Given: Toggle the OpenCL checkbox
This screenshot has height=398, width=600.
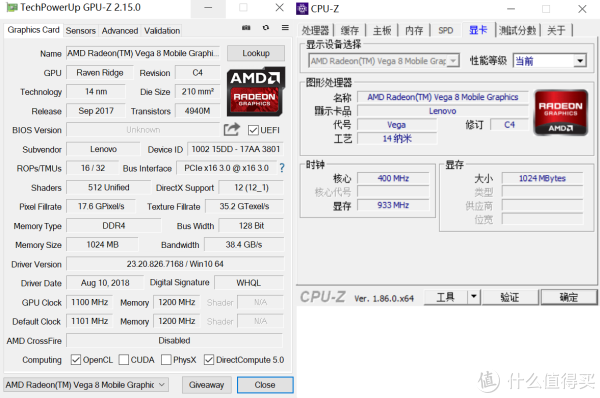Looking at the screenshot, I should point(76,360).
